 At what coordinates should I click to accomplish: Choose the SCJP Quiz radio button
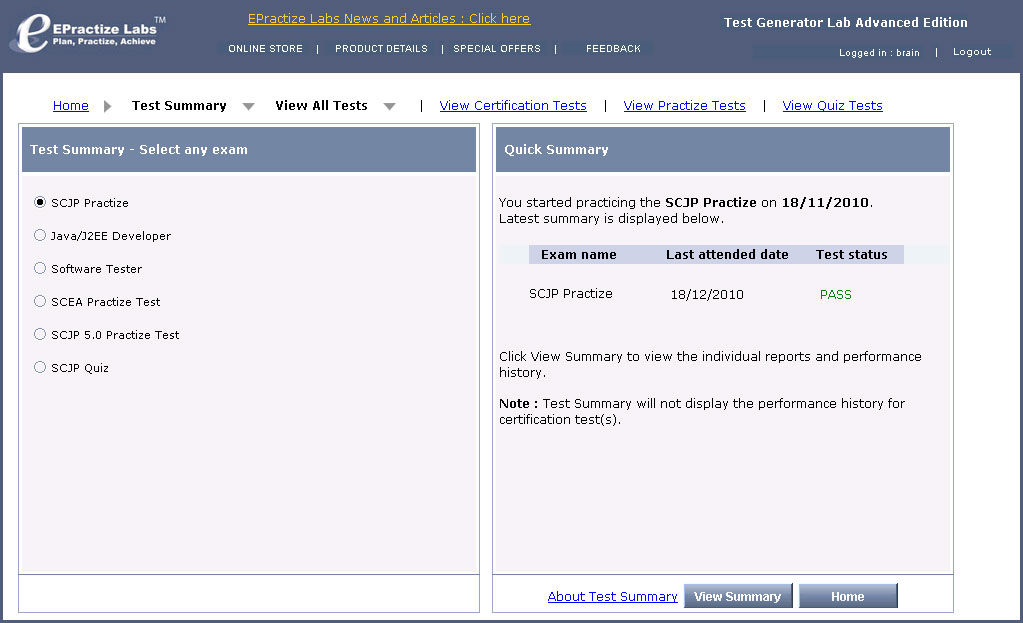[40, 367]
